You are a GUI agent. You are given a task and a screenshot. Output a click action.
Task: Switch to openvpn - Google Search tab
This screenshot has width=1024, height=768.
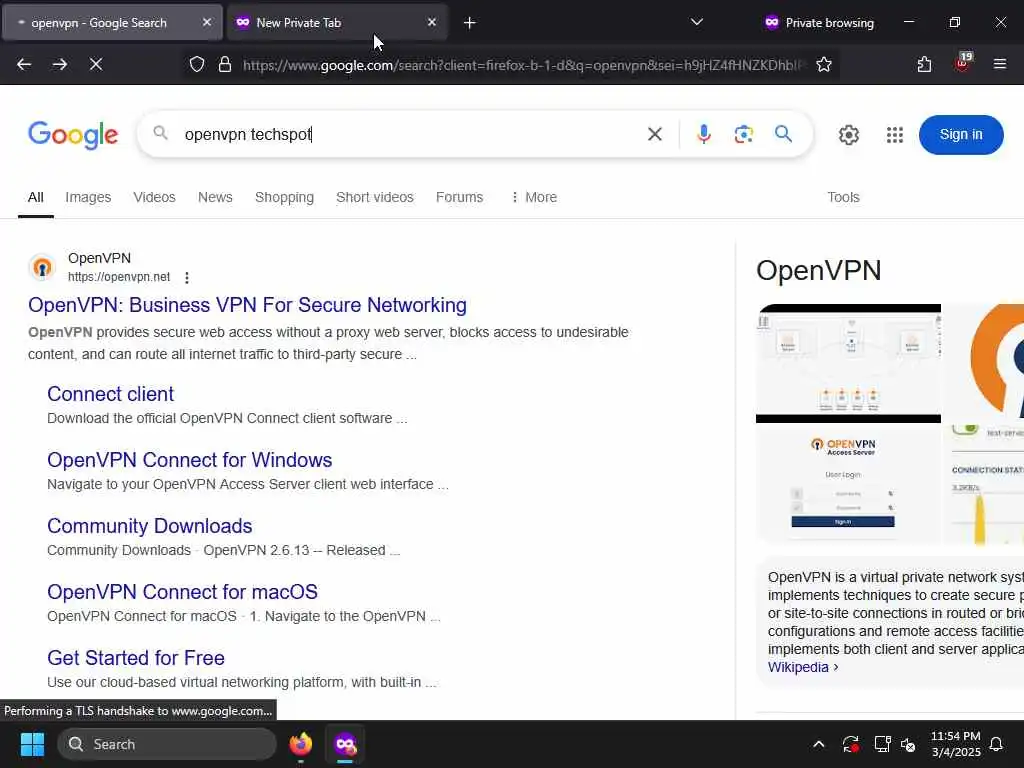click(x=112, y=23)
